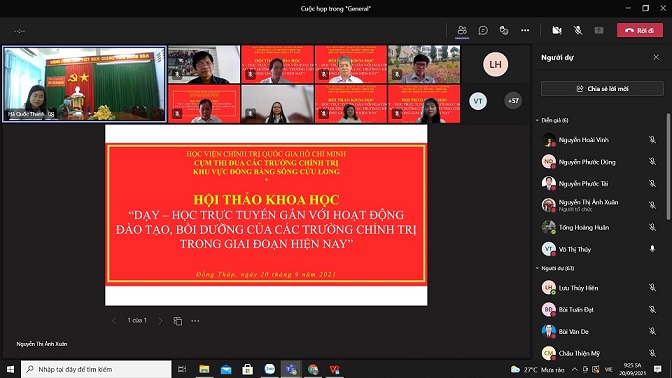The height and width of the screenshot is (378, 672).
Task: Expand the +57 more participants bubble
Action: (x=513, y=101)
